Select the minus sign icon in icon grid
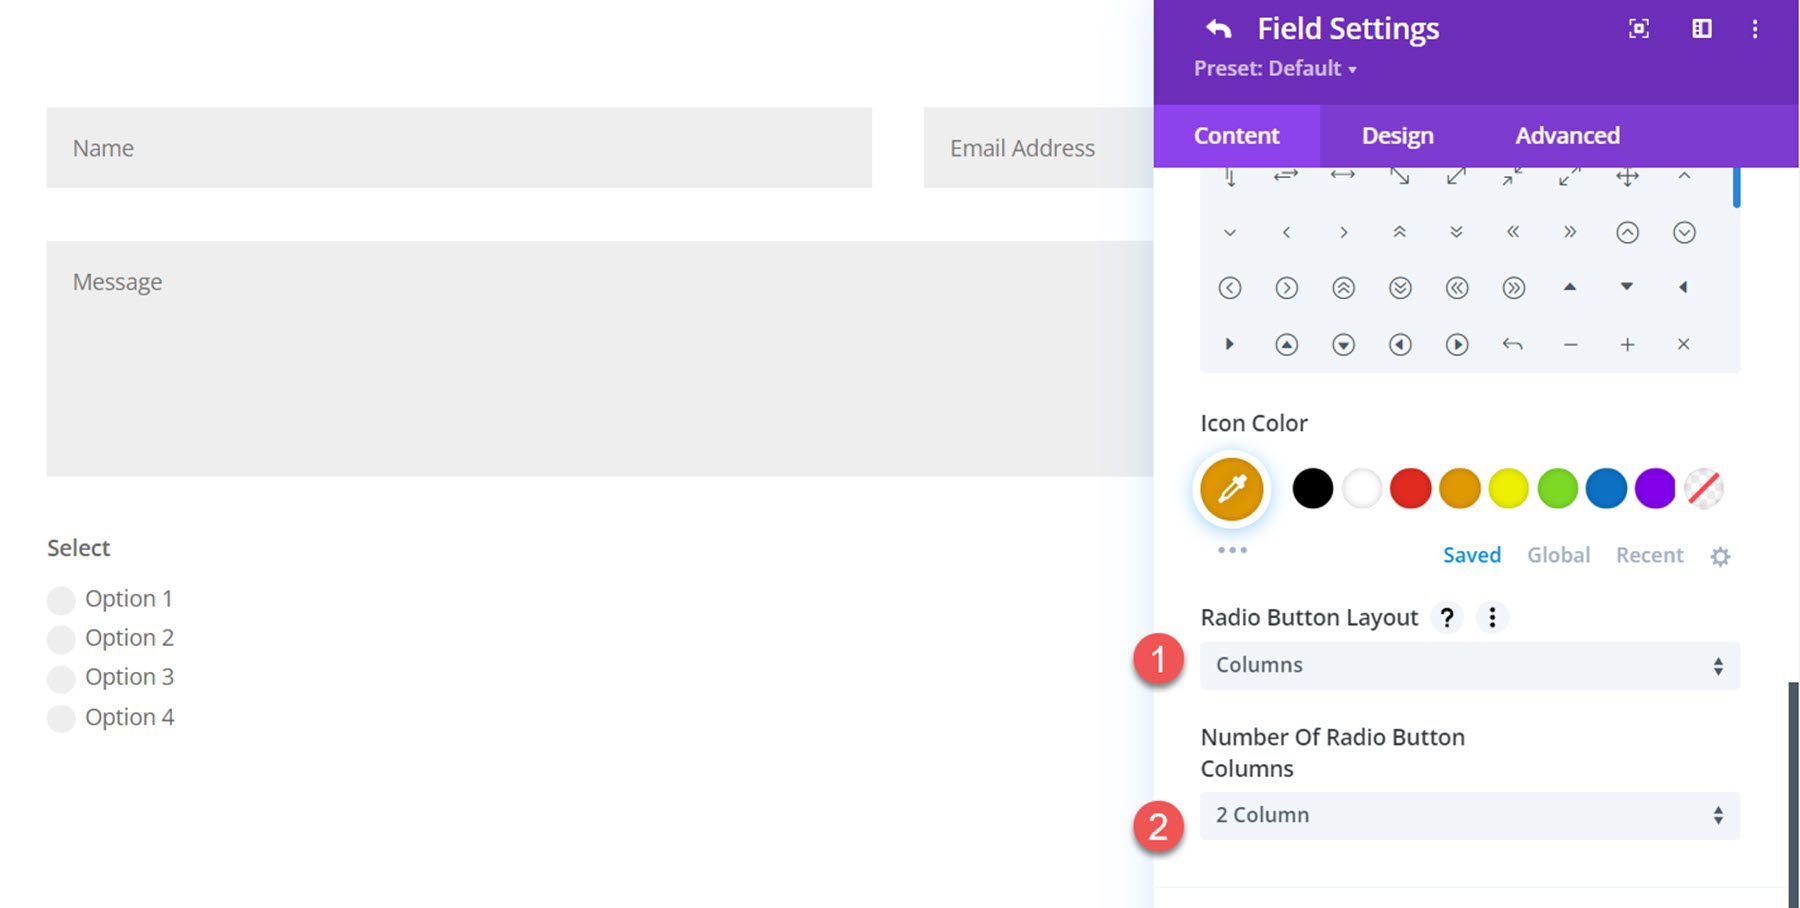The image size is (1800, 908). (1570, 345)
